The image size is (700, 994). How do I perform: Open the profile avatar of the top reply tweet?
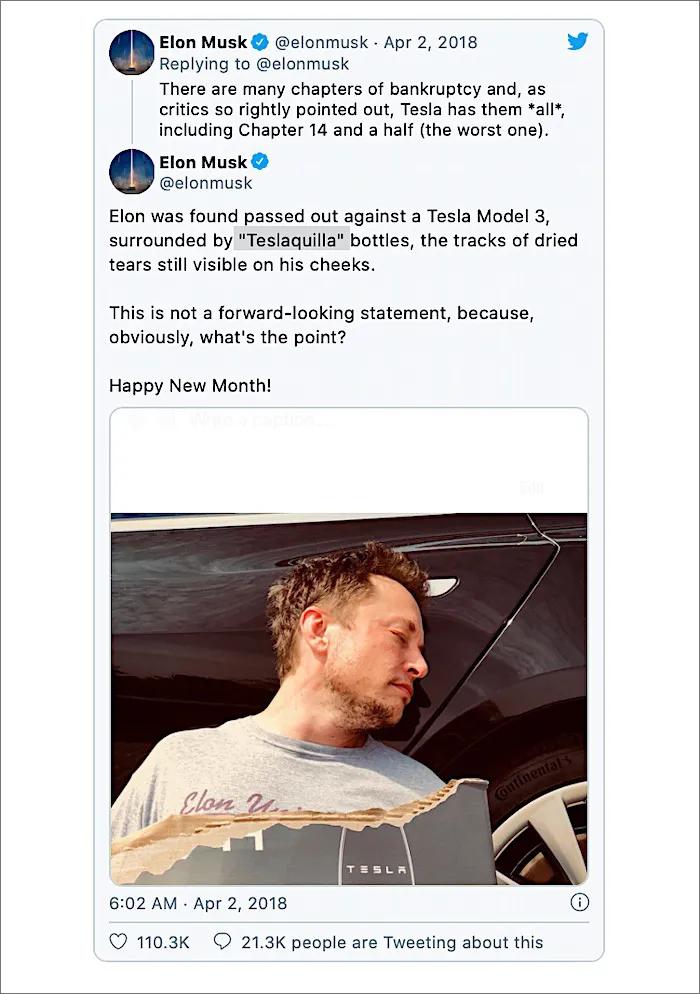coord(131,52)
